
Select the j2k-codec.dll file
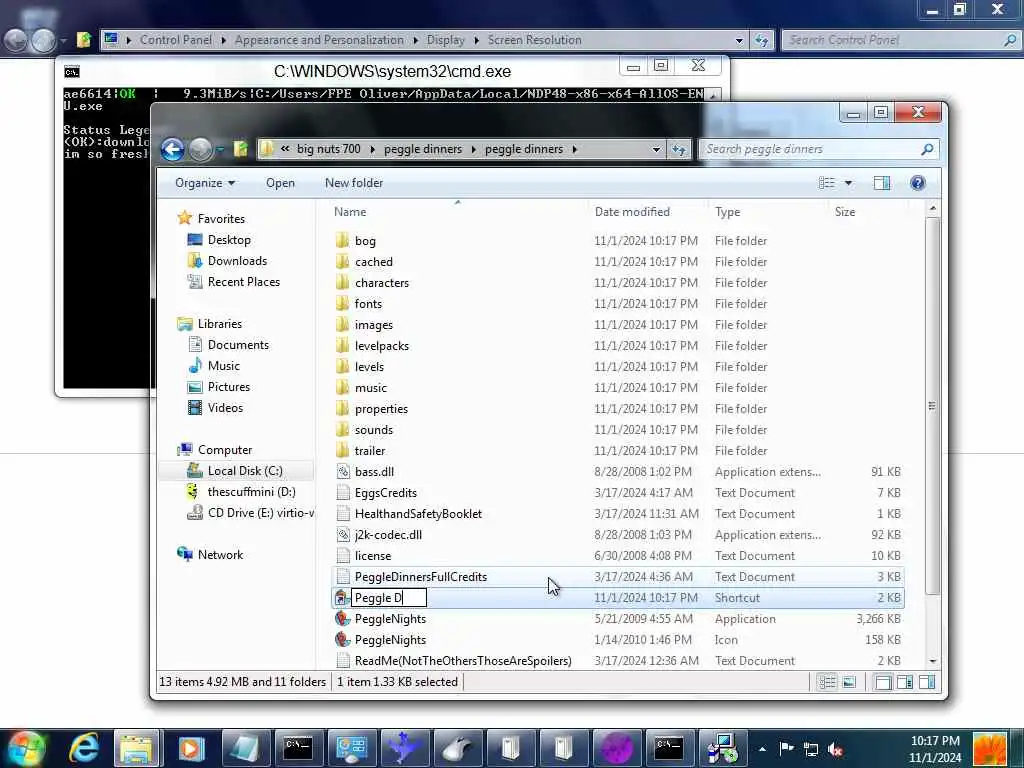[x=388, y=535]
